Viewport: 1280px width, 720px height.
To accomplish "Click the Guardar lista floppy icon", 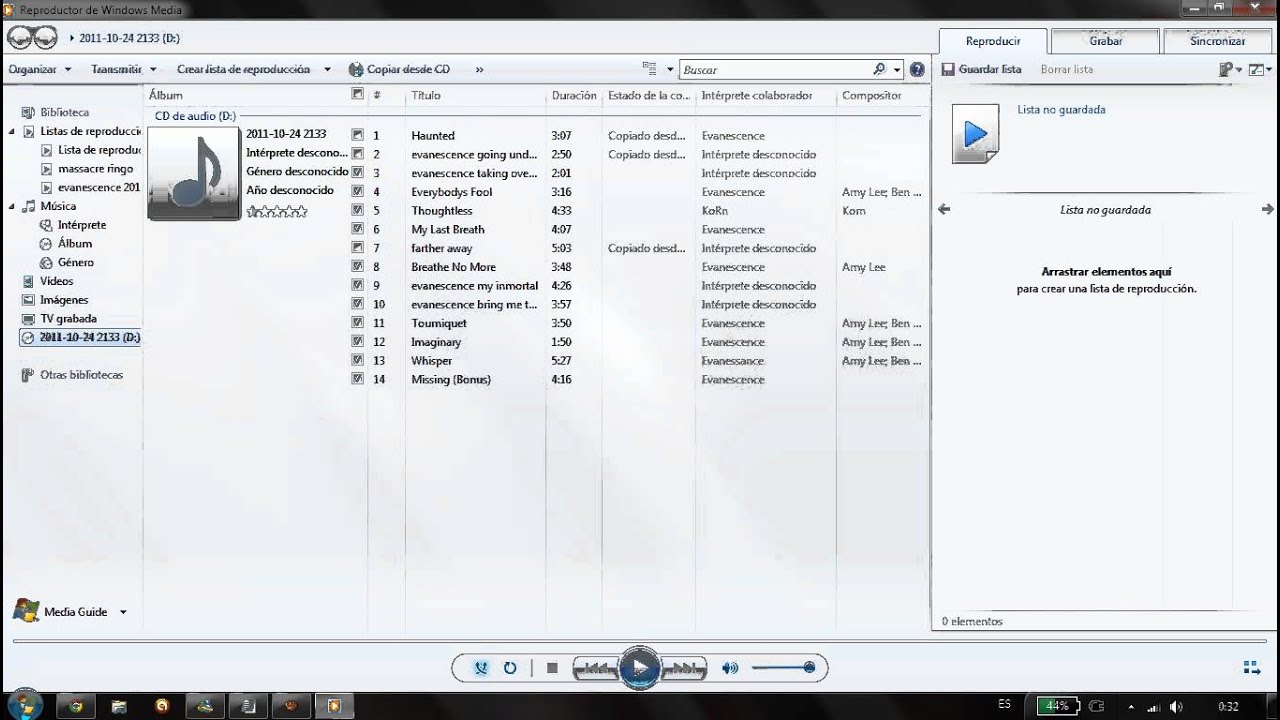I will pos(948,70).
